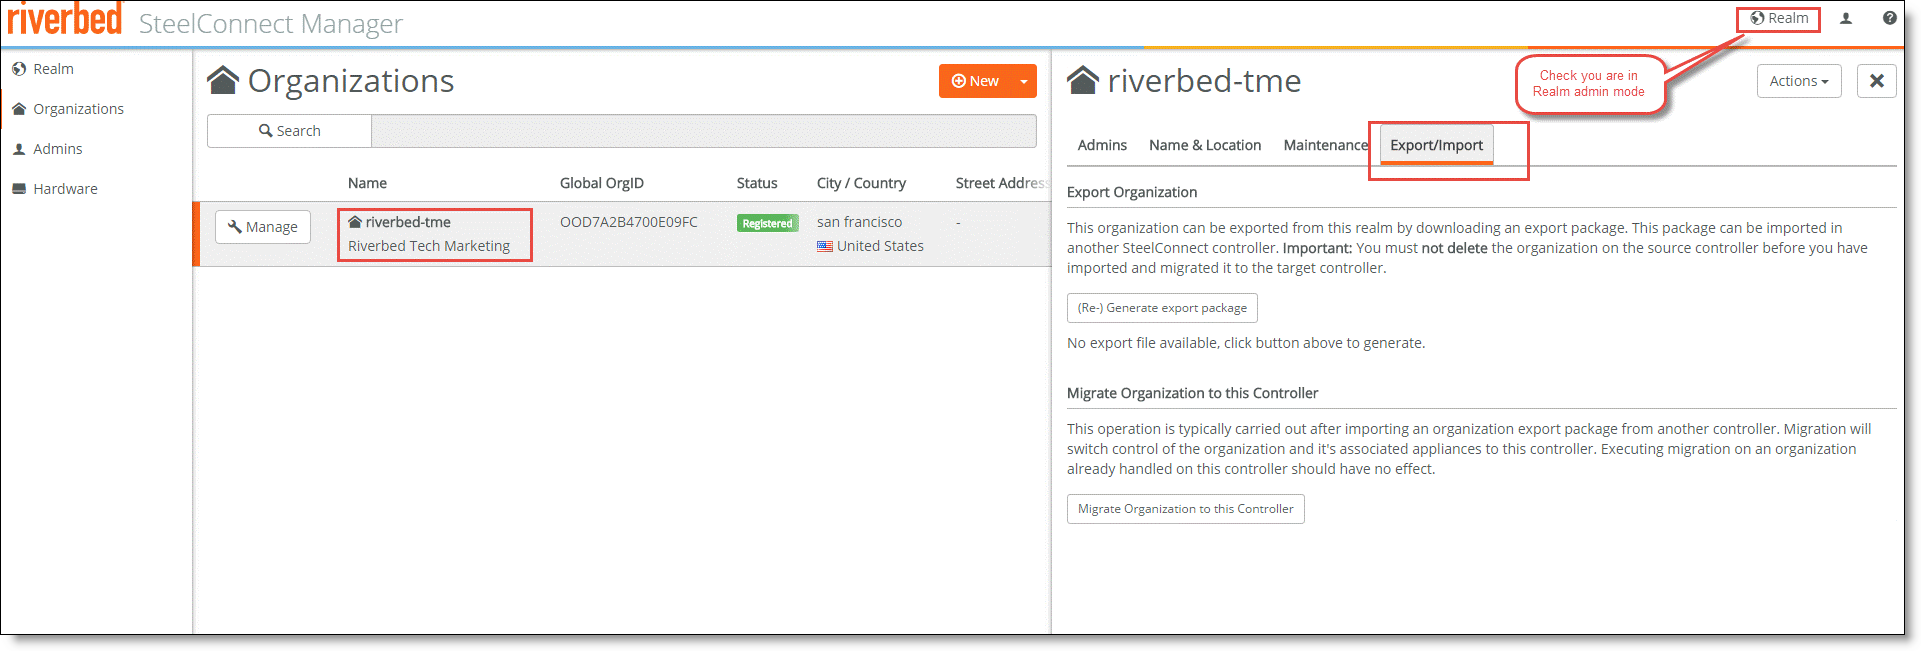Click the Manage button for riverbed-tme

[263, 227]
